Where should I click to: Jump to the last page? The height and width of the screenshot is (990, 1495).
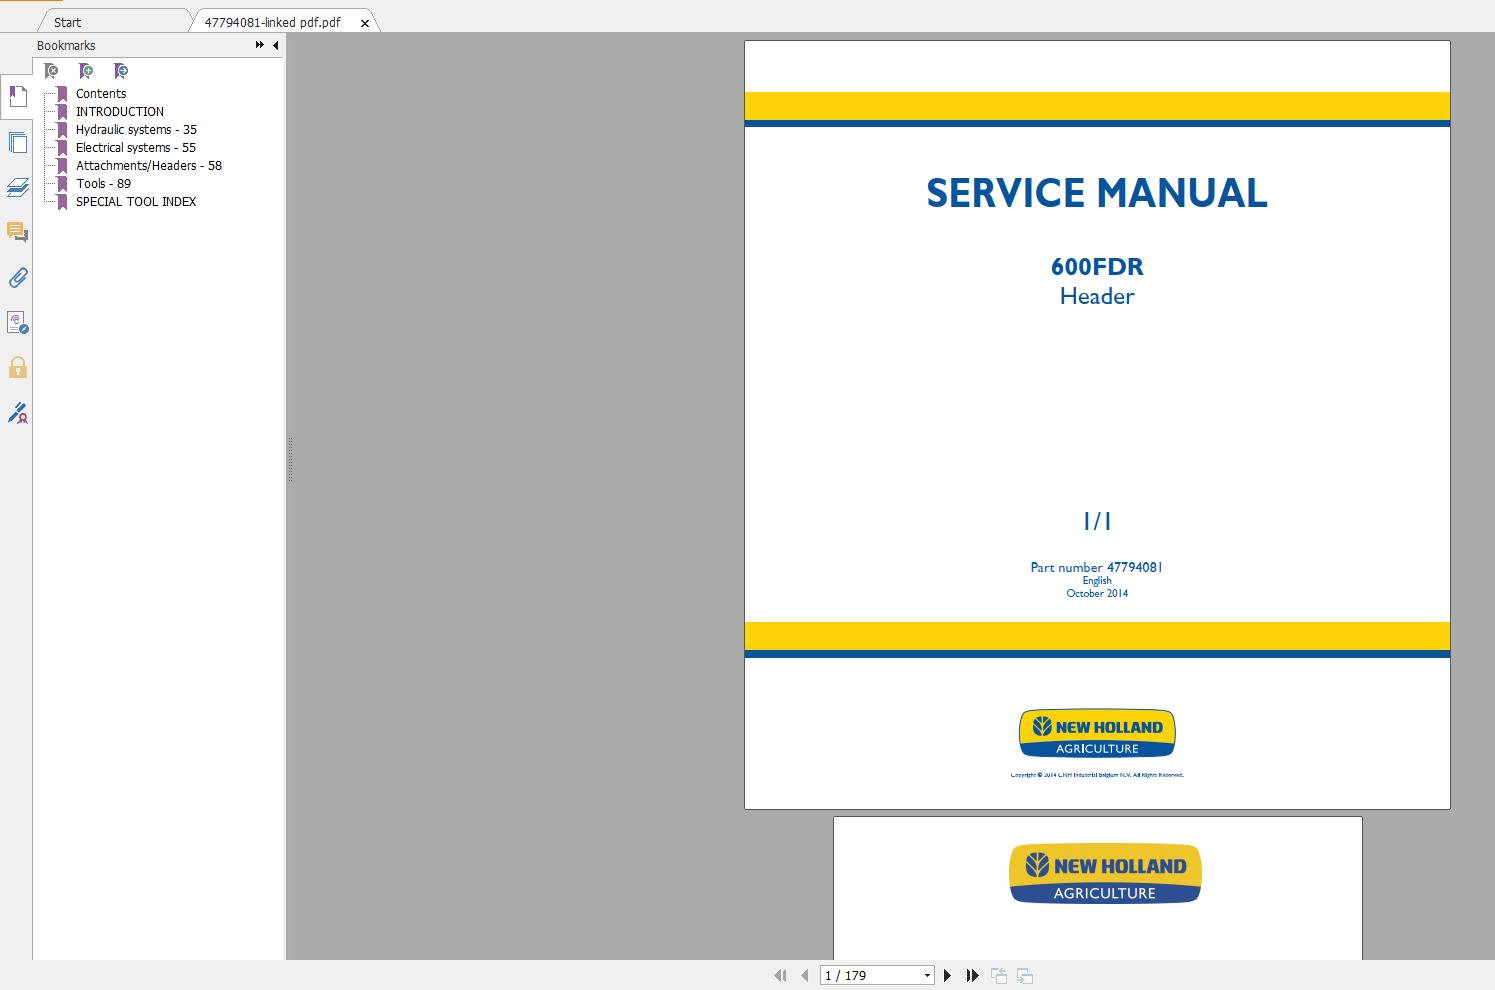[972, 975]
